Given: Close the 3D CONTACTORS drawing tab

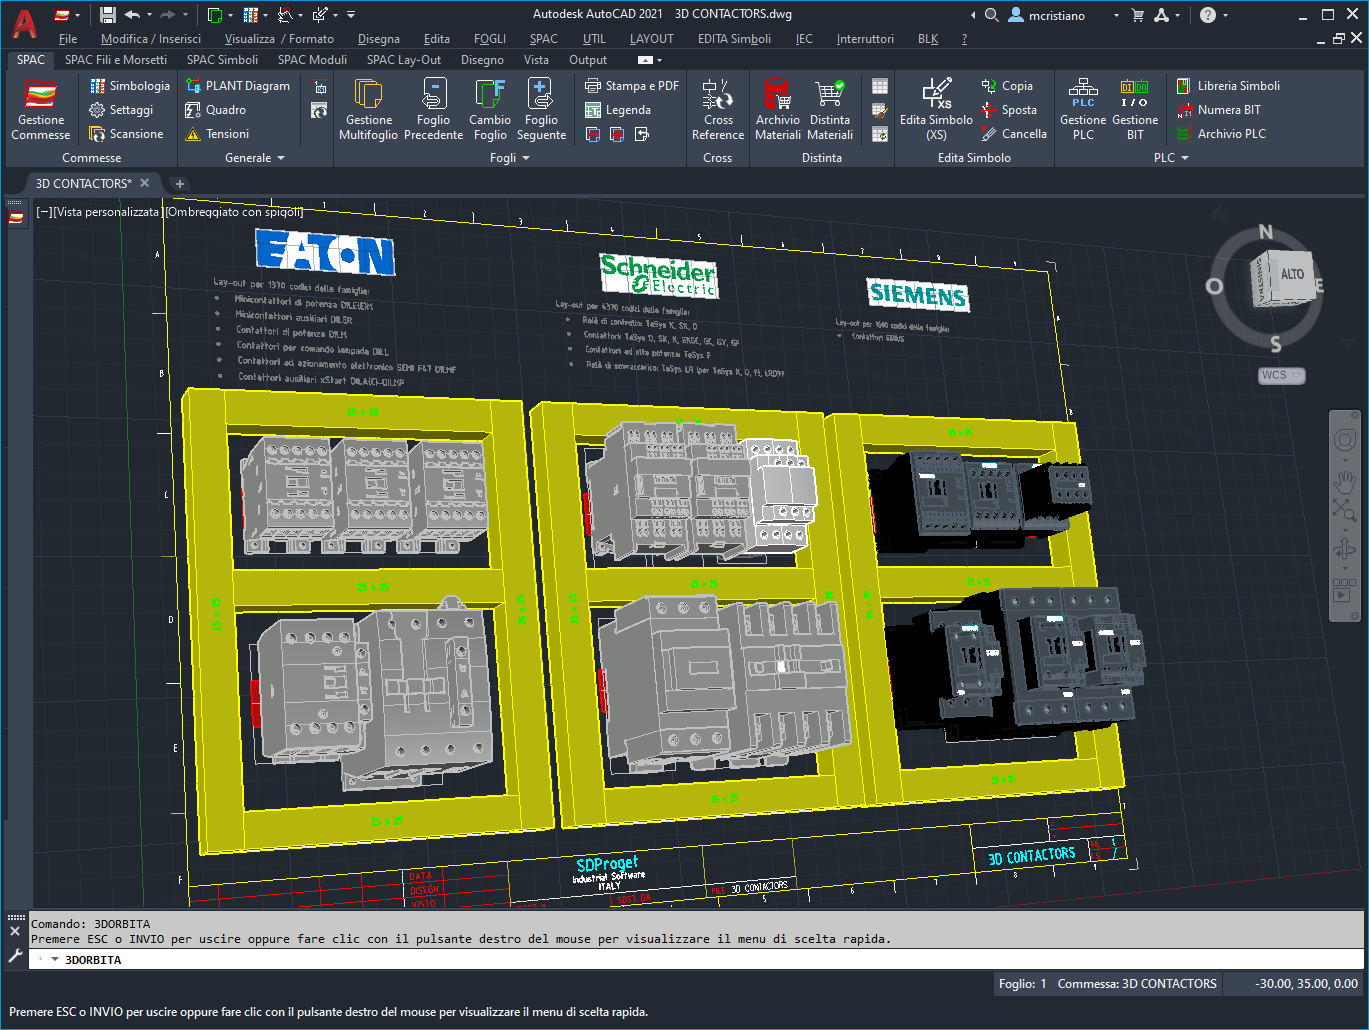Looking at the screenshot, I should coord(145,183).
